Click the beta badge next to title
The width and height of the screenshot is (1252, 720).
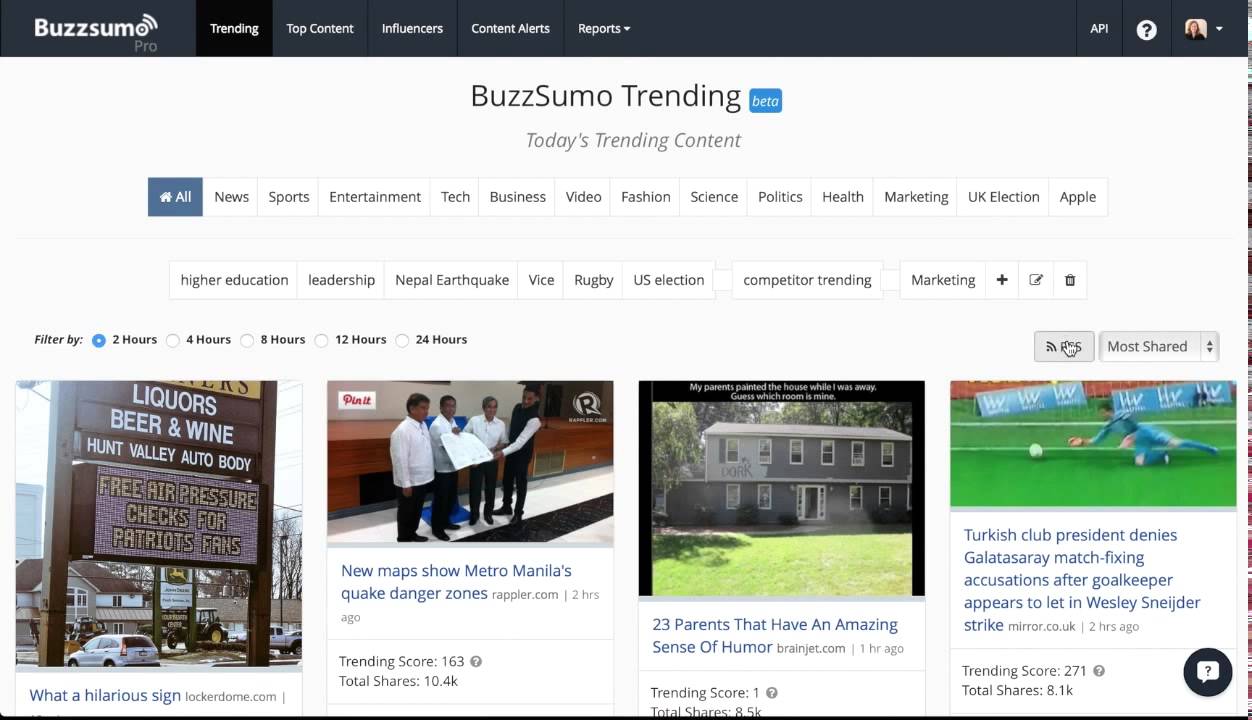pyautogui.click(x=765, y=101)
